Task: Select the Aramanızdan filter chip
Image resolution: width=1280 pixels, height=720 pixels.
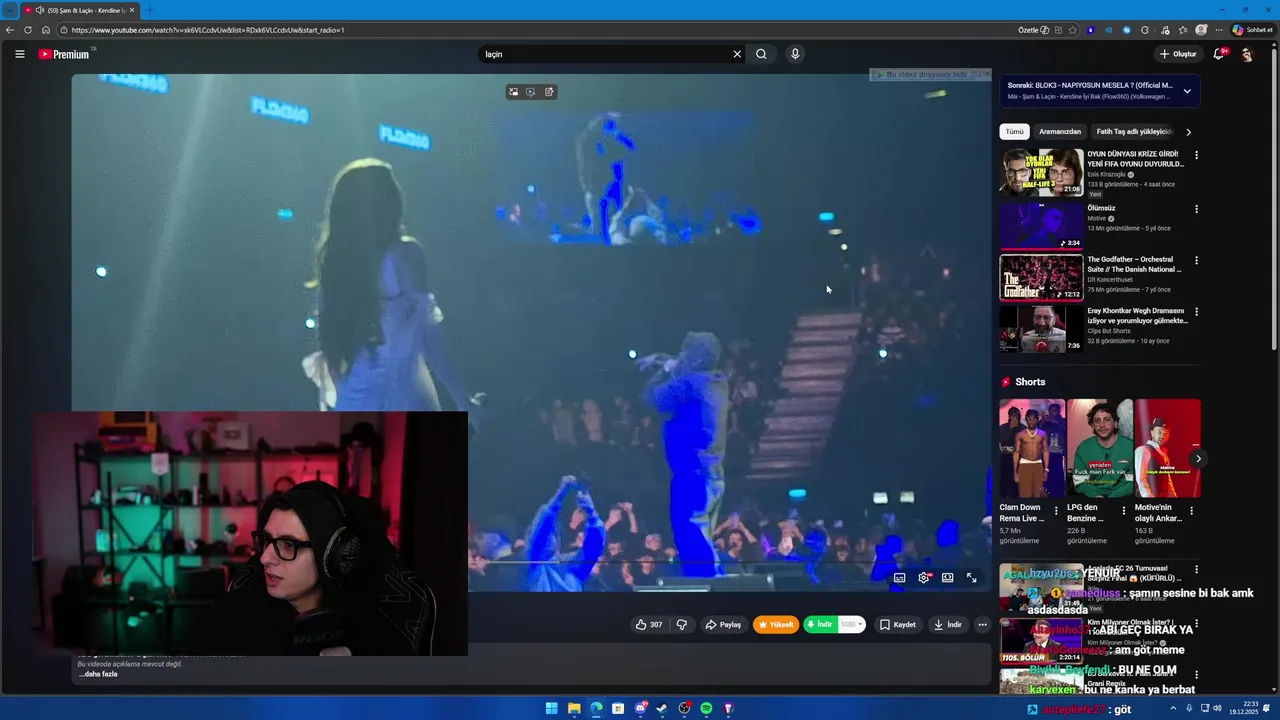Action: [1060, 132]
